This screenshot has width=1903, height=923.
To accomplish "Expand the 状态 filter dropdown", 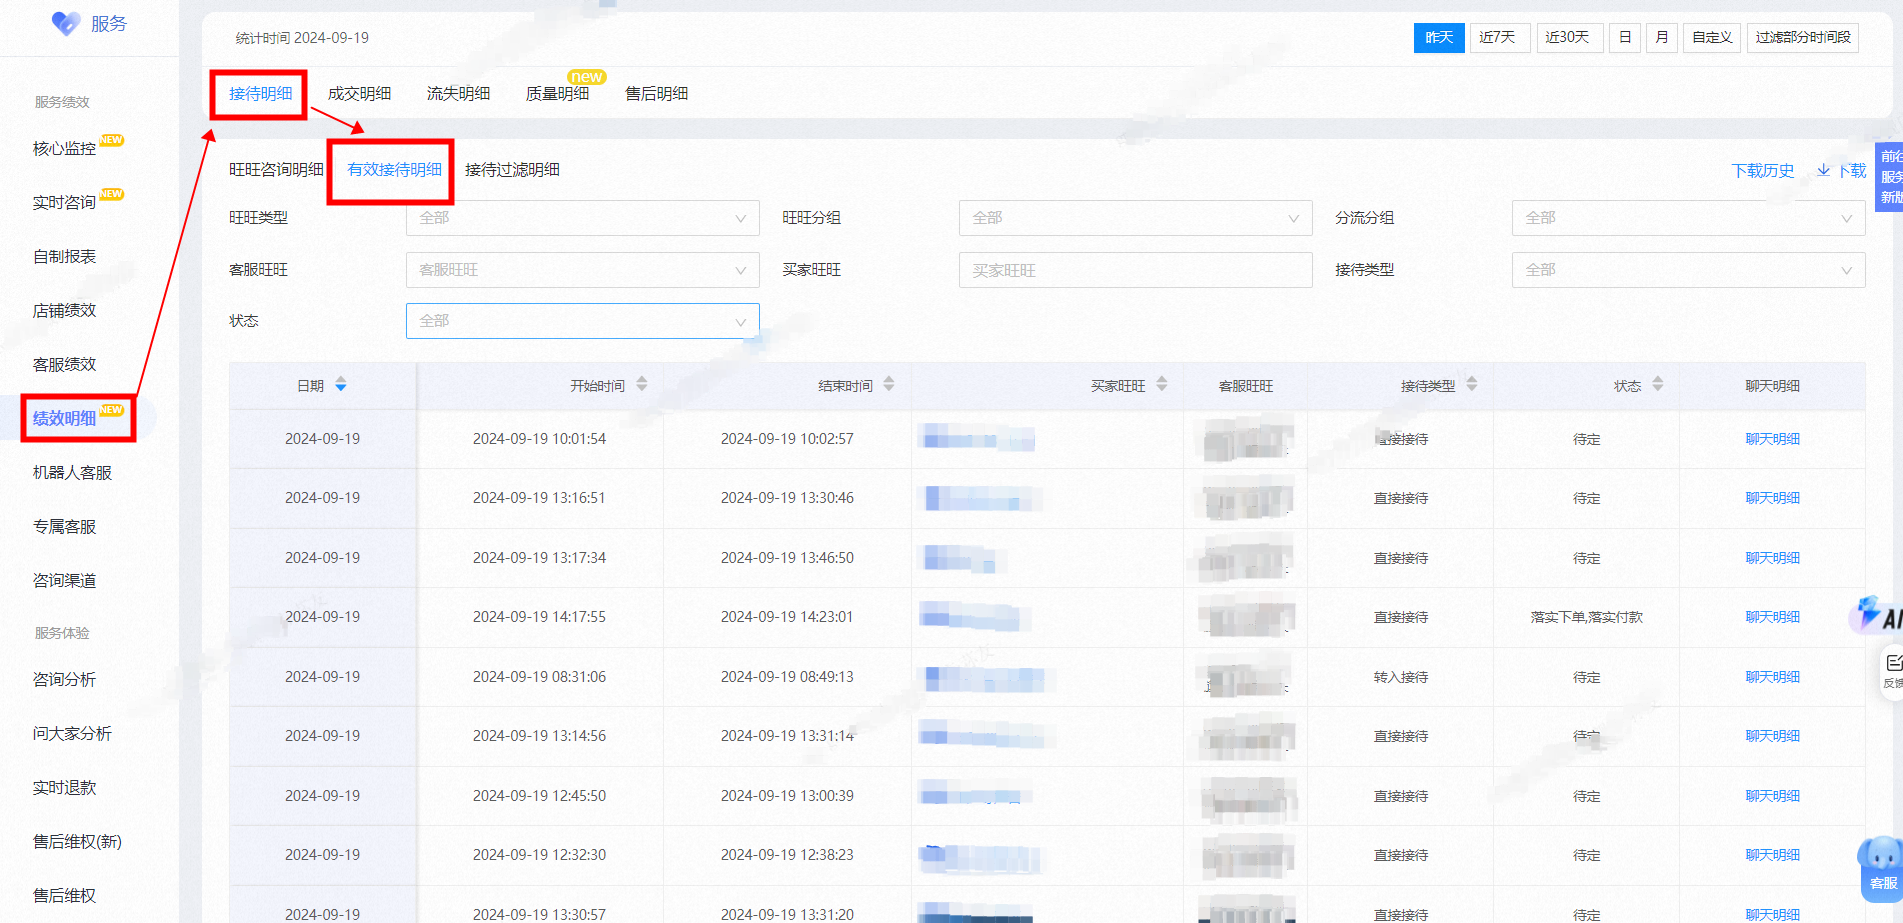I will tap(583, 321).
